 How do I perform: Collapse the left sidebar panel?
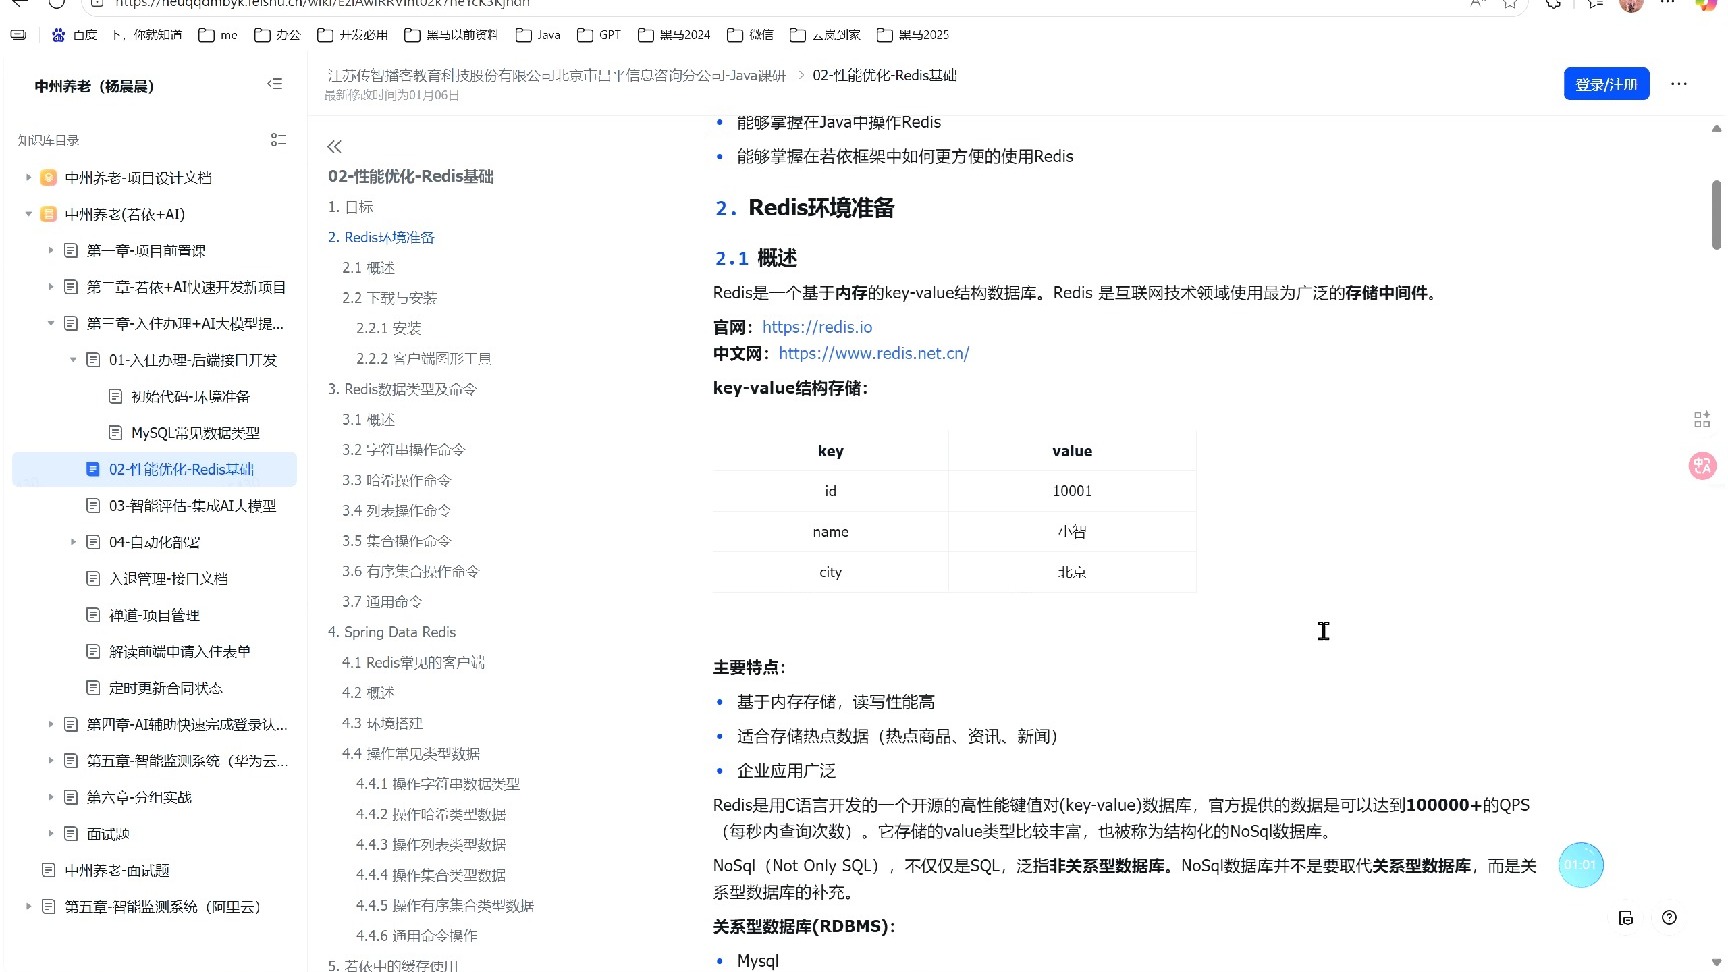pyautogui.click(x=275, y=84)
